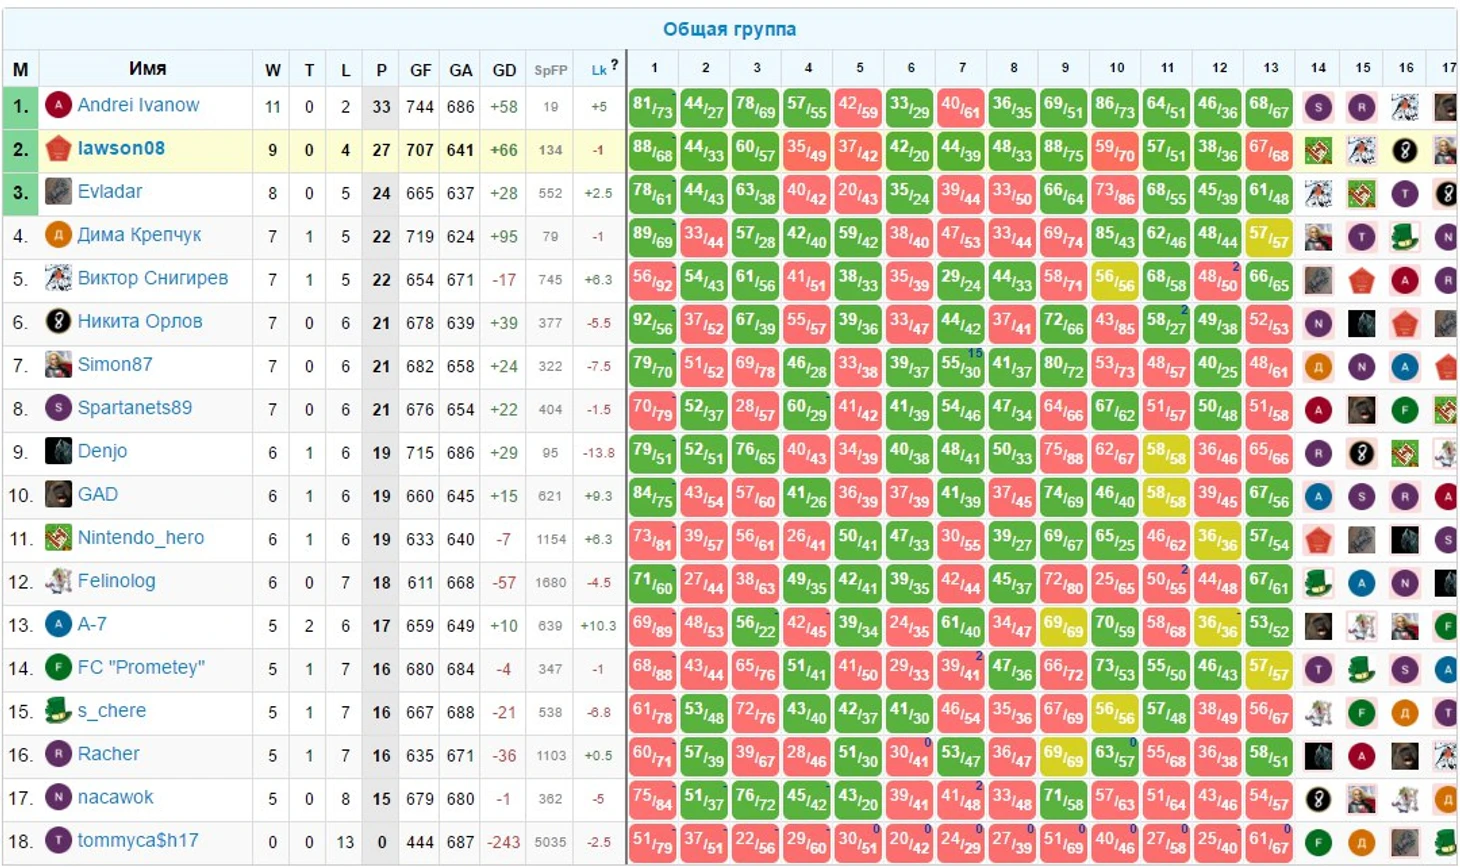Click the GF column header
The height and width of the screenshot is (867, 1460).
tap(420, 70)
